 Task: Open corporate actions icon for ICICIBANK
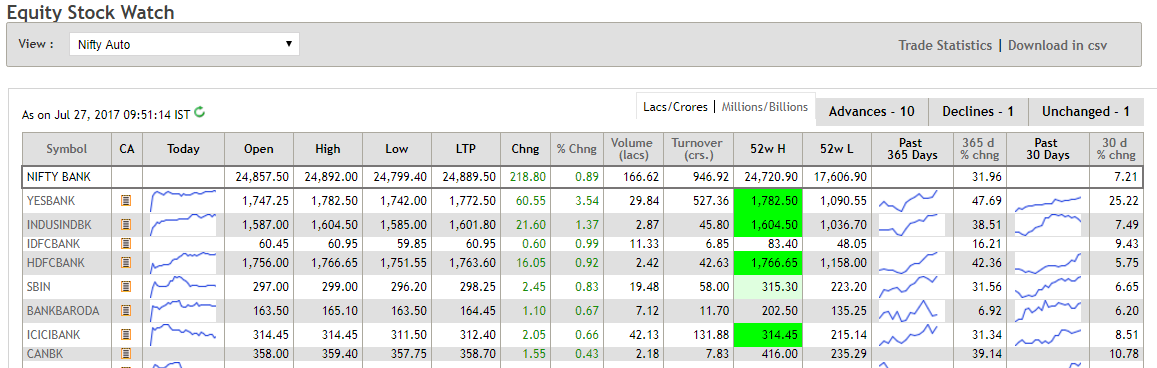point(126,335)
